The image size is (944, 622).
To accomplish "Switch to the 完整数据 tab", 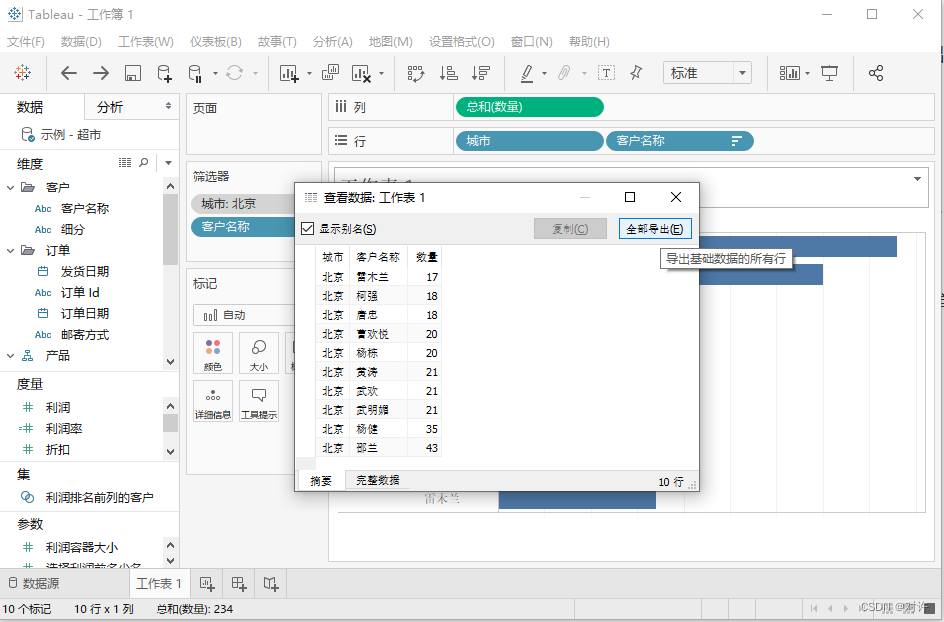I will pos(377,480).
